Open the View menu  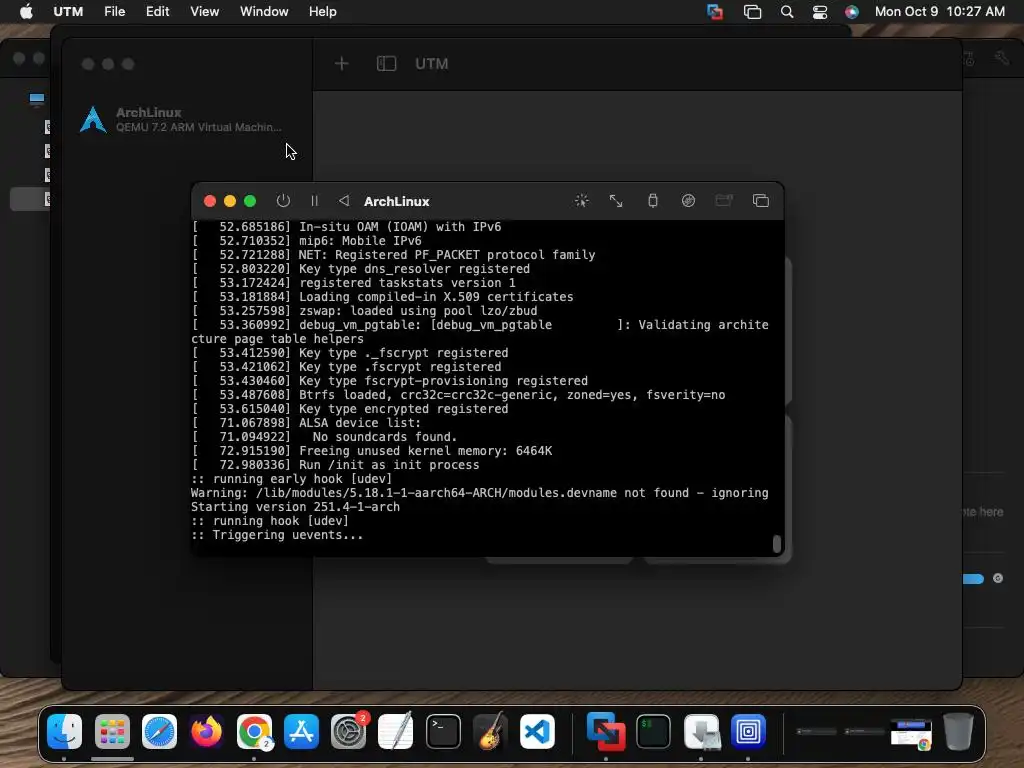pyautogui.click(x=204, y=12)
